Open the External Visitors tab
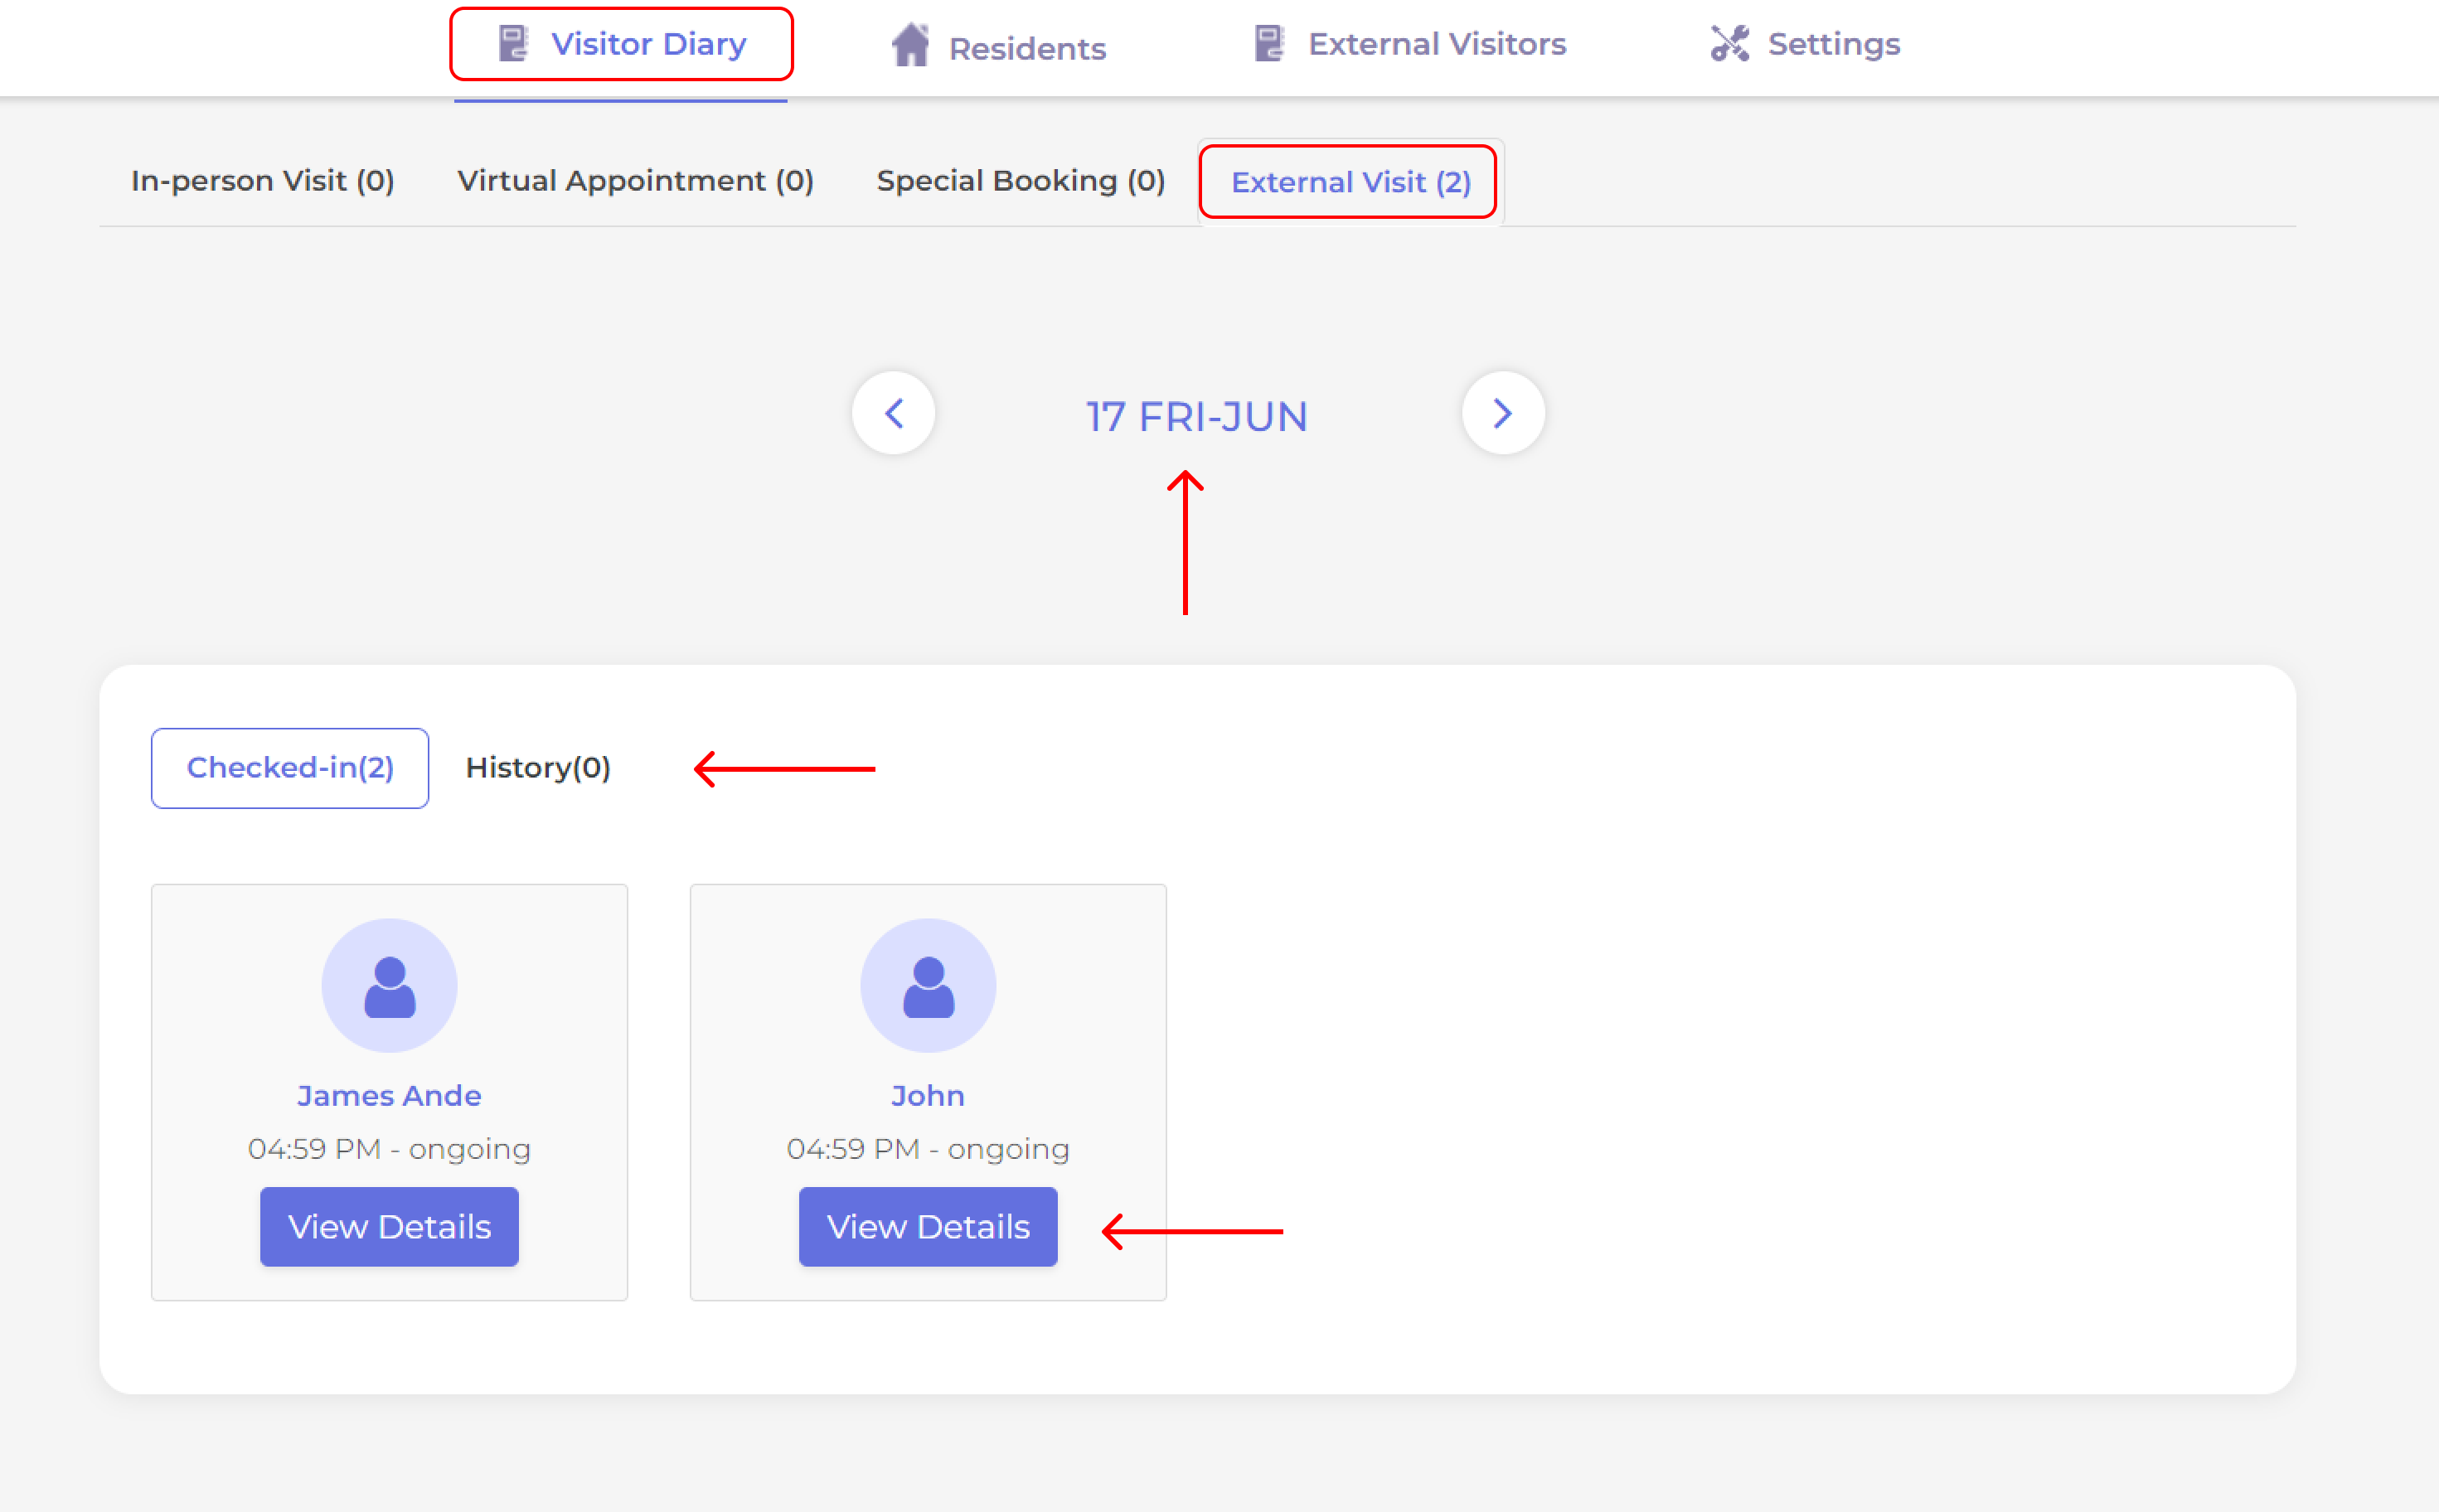Viewport: 2439px width, 1512px height. point(1436,44)
